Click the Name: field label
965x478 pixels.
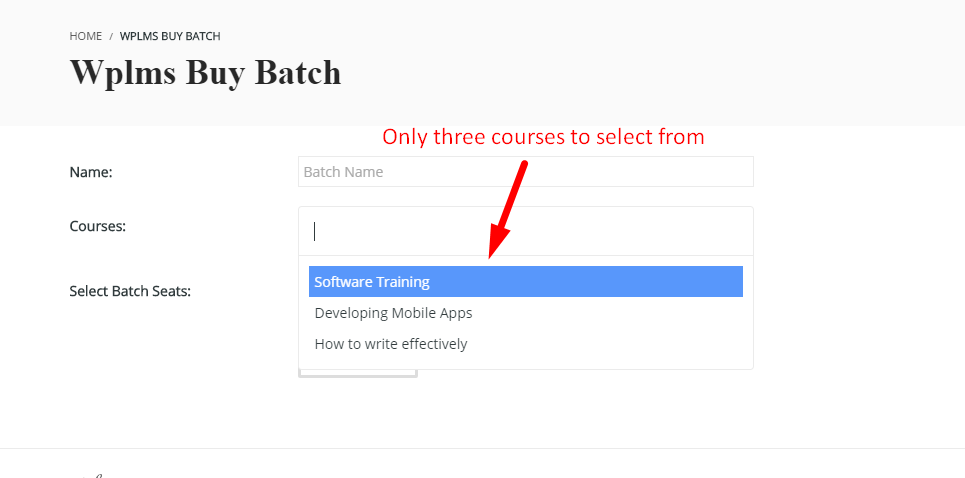(x=91, y=172)
